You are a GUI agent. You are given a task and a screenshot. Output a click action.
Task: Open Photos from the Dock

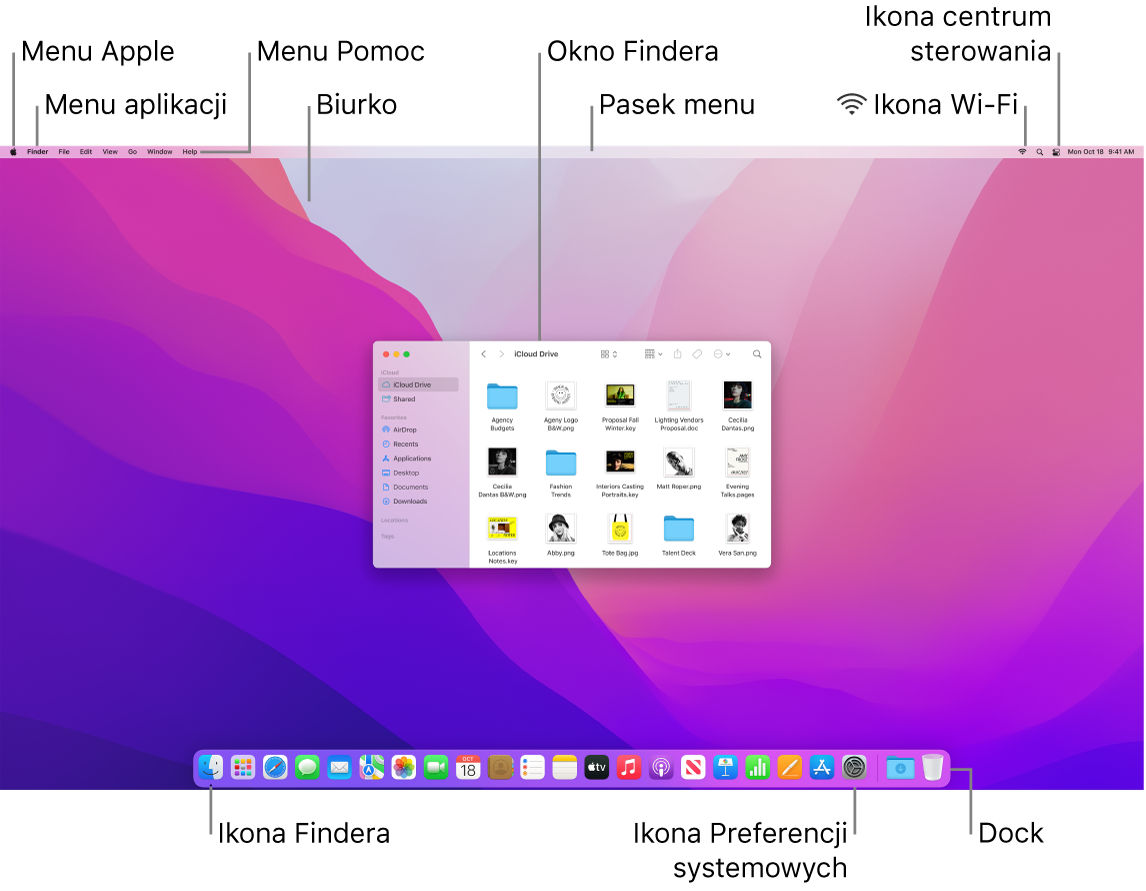tap(403, 767)
